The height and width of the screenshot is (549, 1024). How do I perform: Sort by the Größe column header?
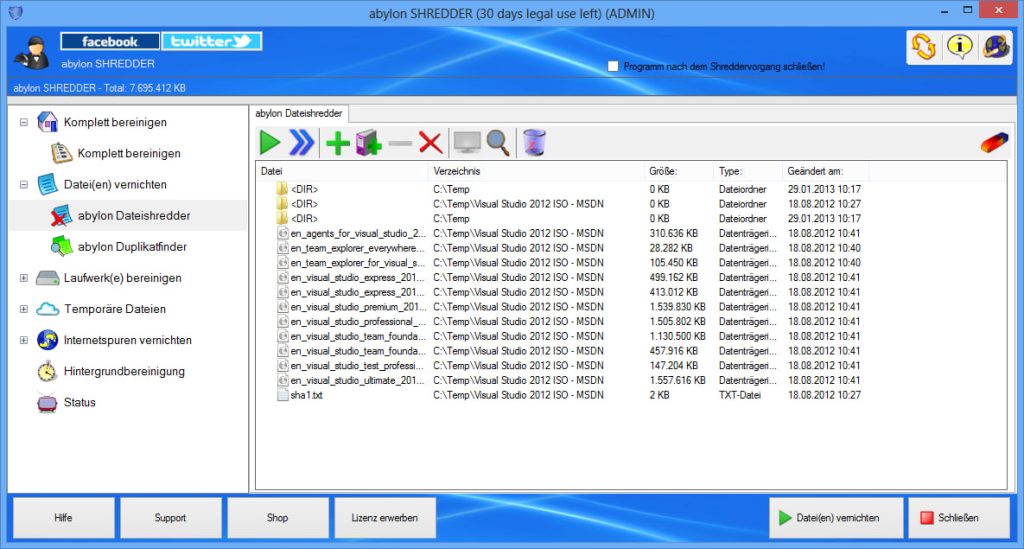pyautogui.click(x=679, y=171)
